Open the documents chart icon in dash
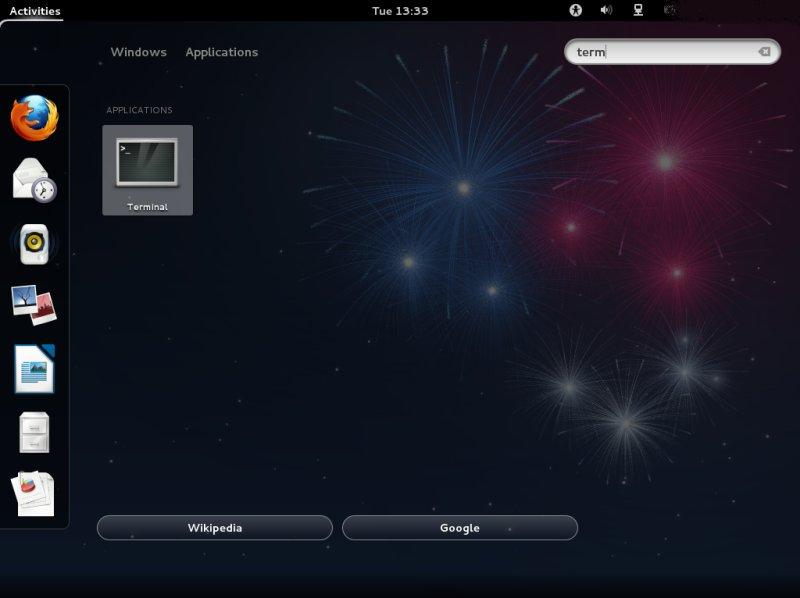800x598 pixels. click(x=35, y=493)
